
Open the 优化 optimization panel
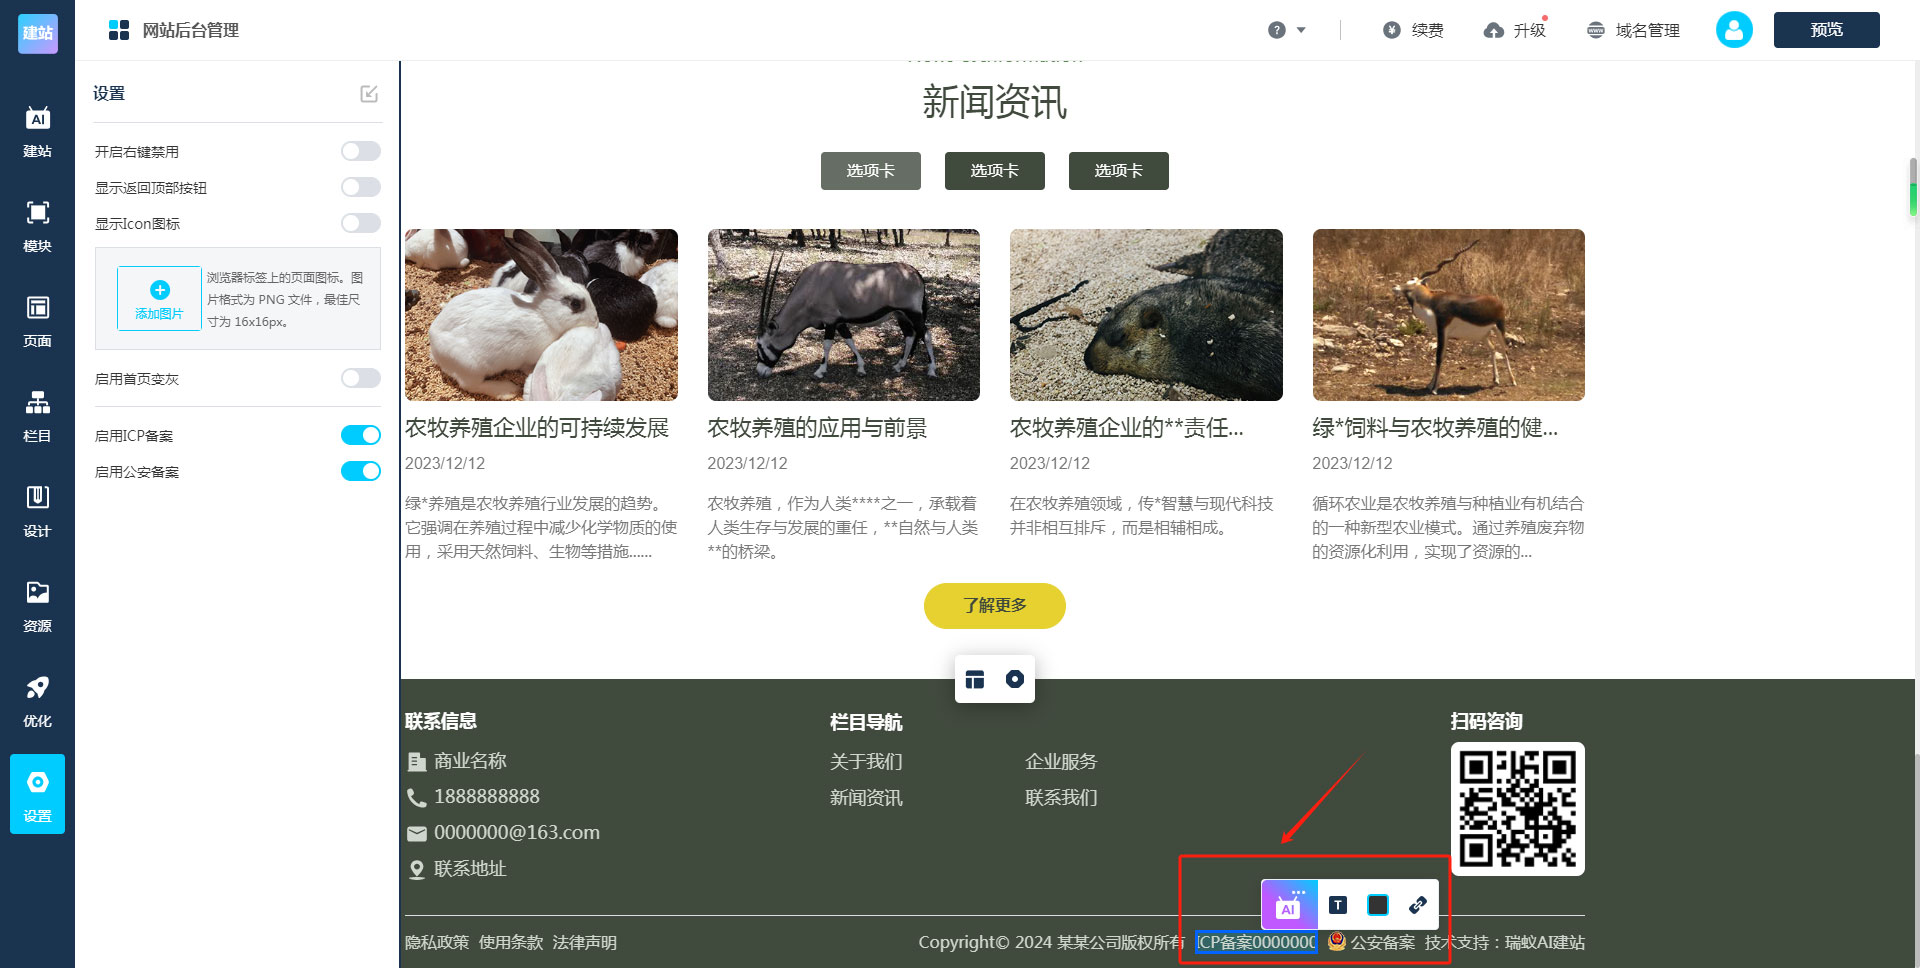point(37,702)
